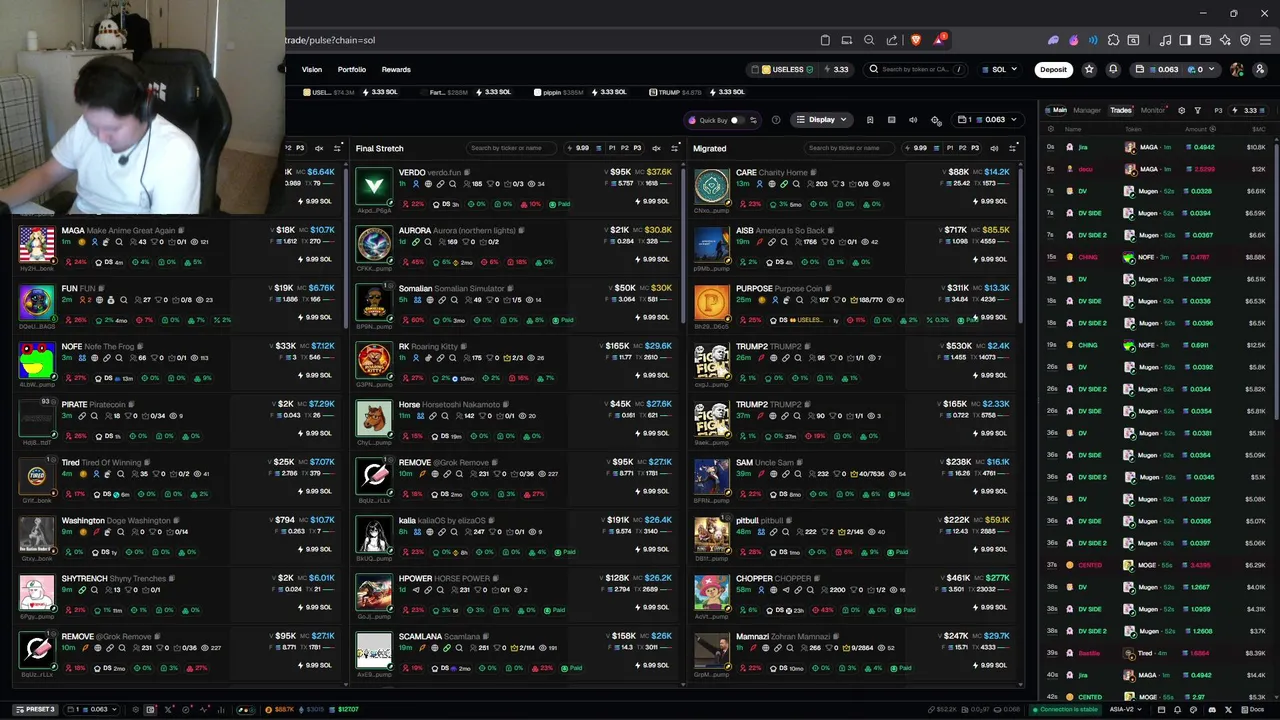Image resolution: width=1280 pixels, height=720 pixels.
Task: Open the help question mark icon
Action: (x=776, y=120)
